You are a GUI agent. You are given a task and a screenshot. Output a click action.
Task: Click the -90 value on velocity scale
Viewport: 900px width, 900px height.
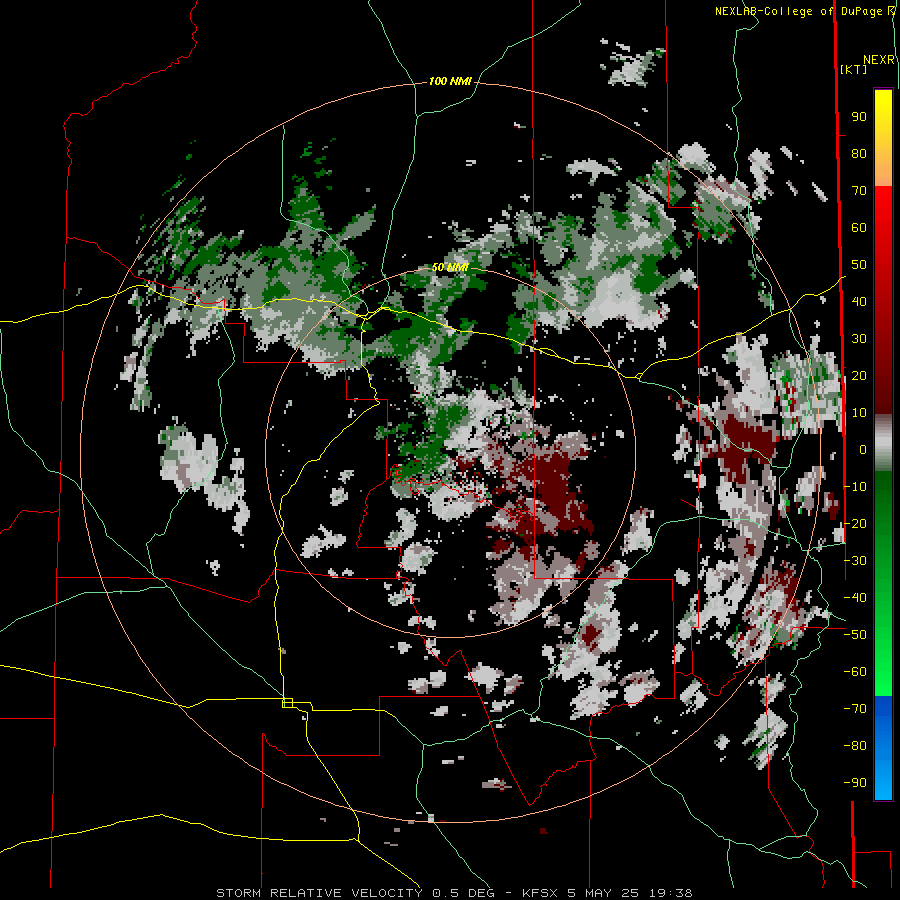pyautogui.click(x=855, y=783)
